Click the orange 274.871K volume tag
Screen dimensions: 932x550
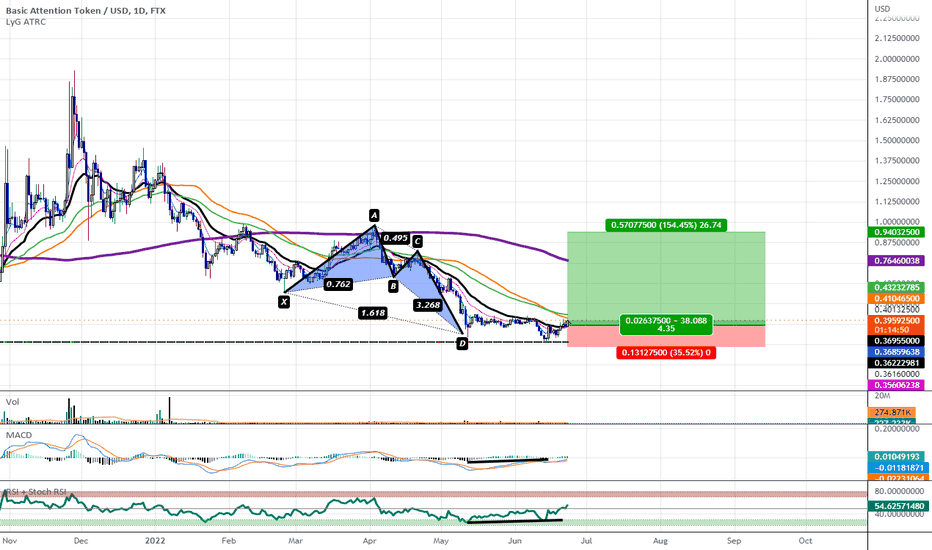892,412
